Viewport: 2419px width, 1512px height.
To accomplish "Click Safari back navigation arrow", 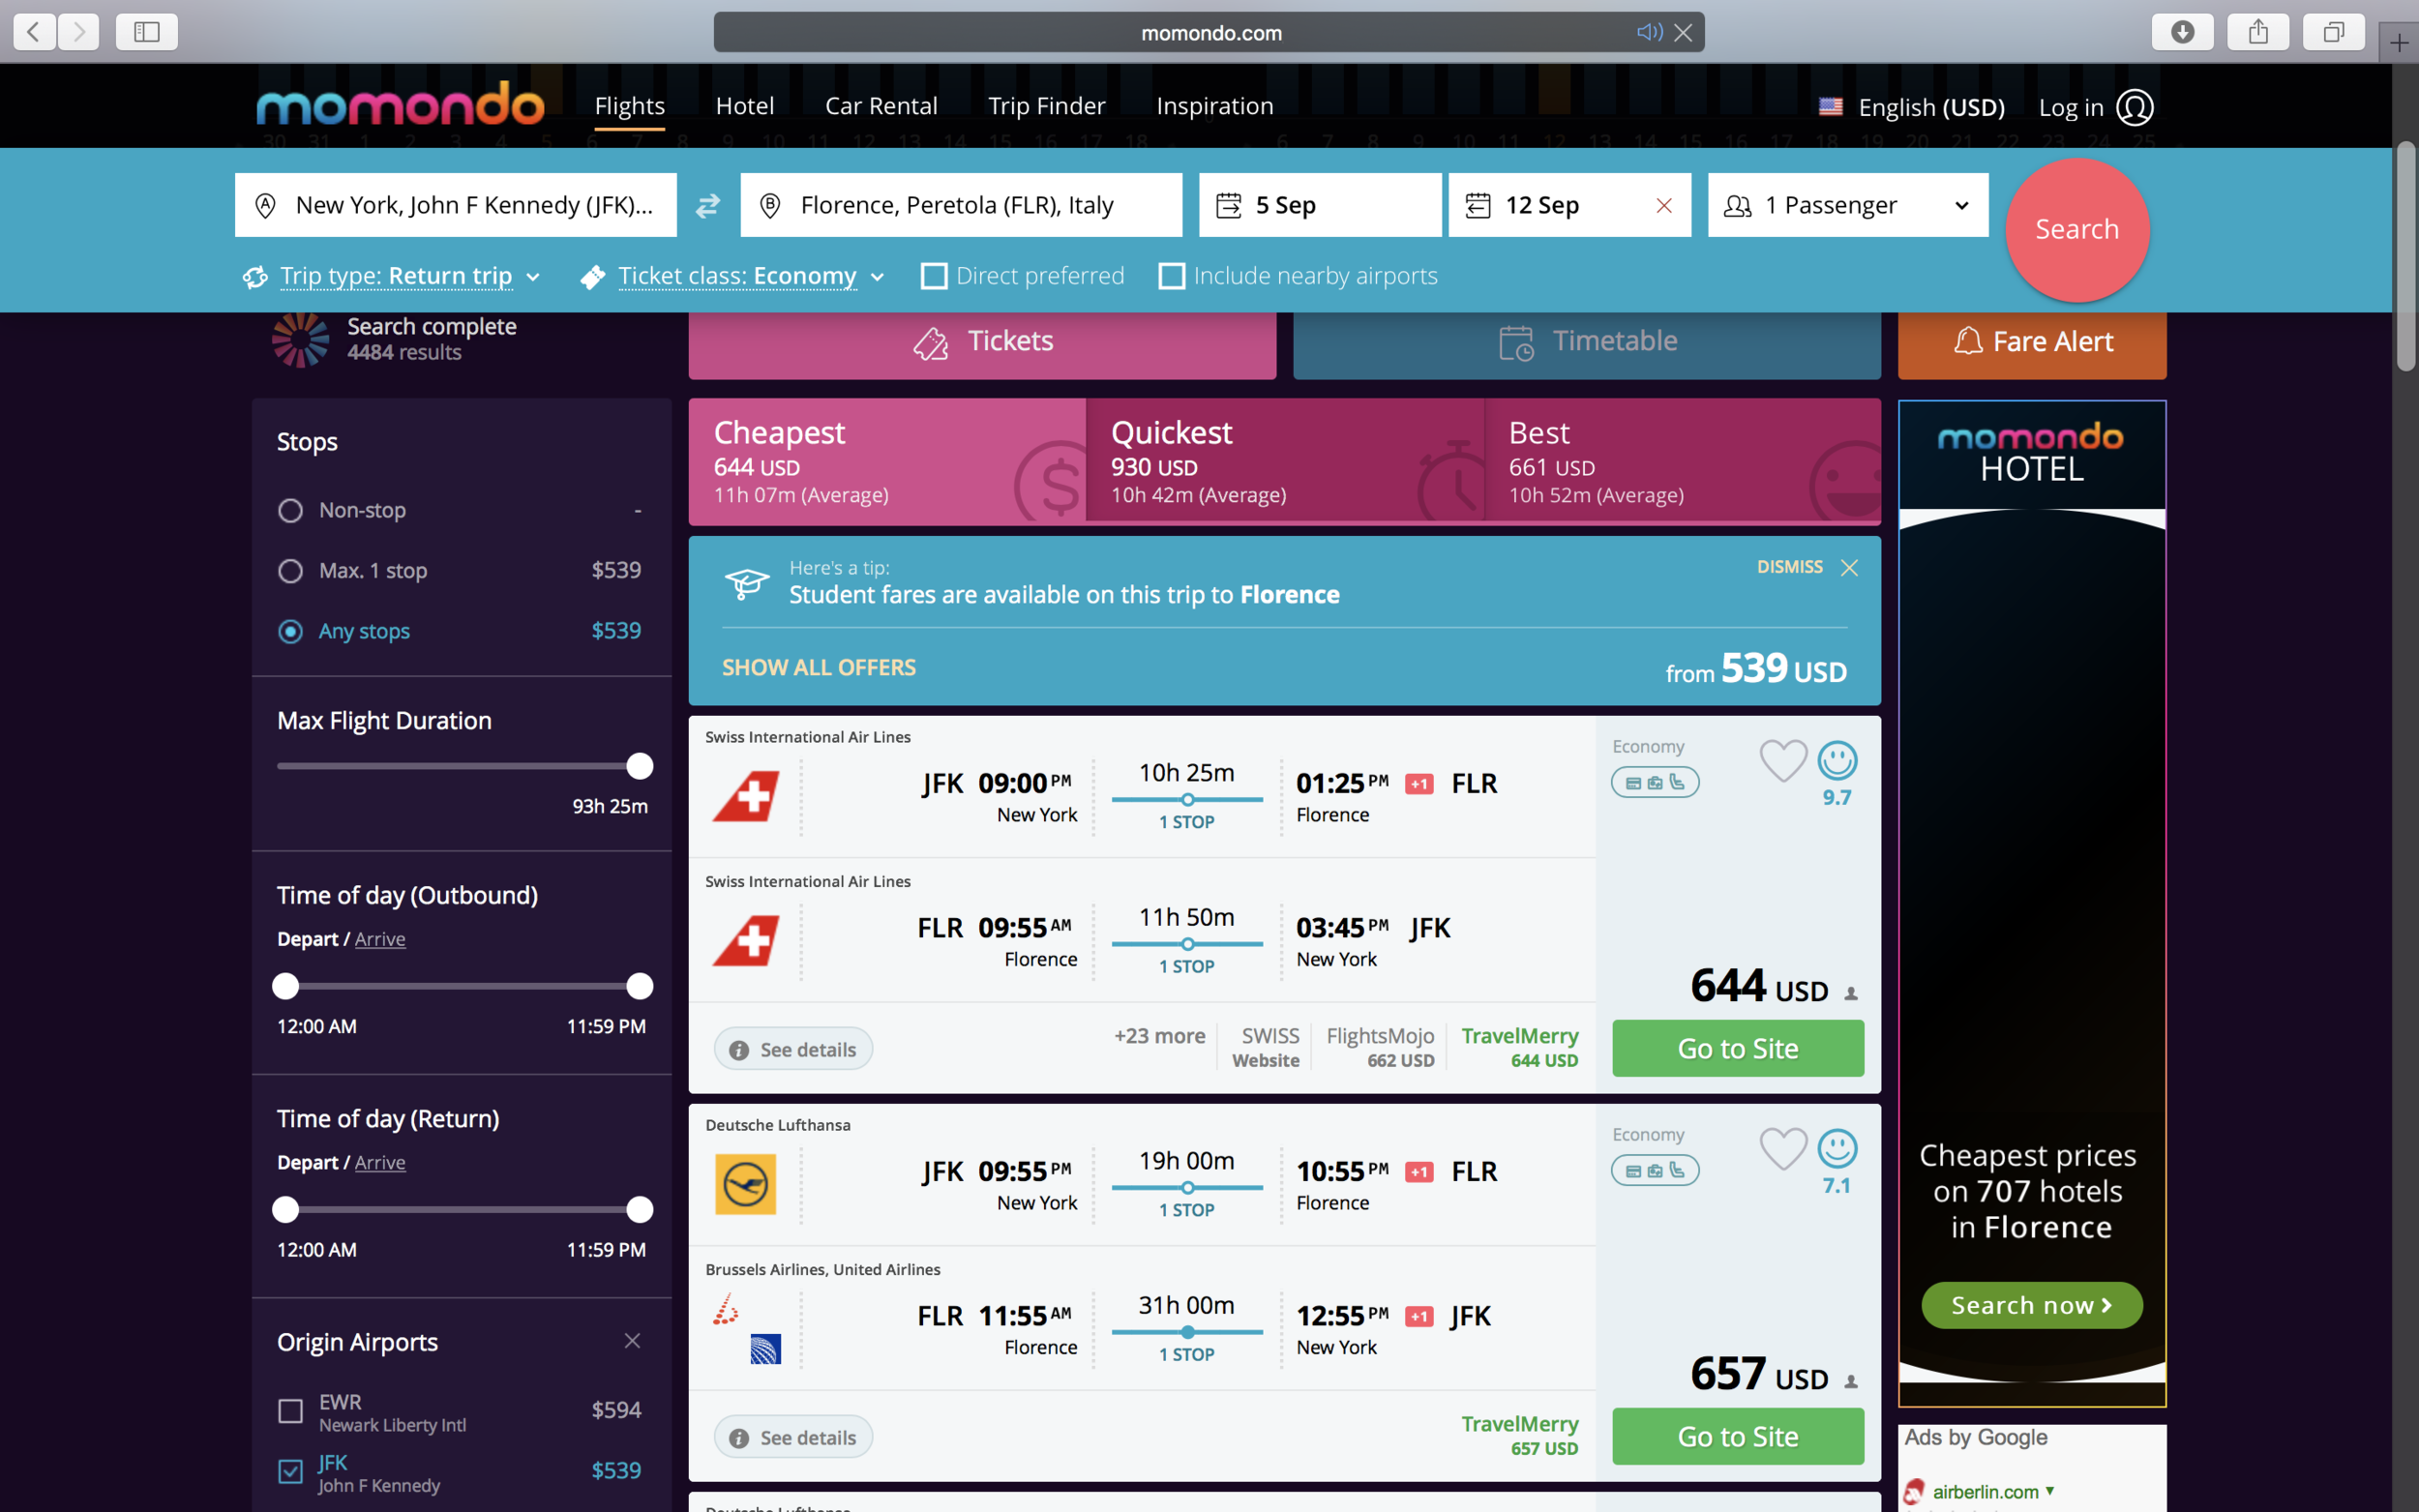I will pyautogui.click(x=34, y=32).
